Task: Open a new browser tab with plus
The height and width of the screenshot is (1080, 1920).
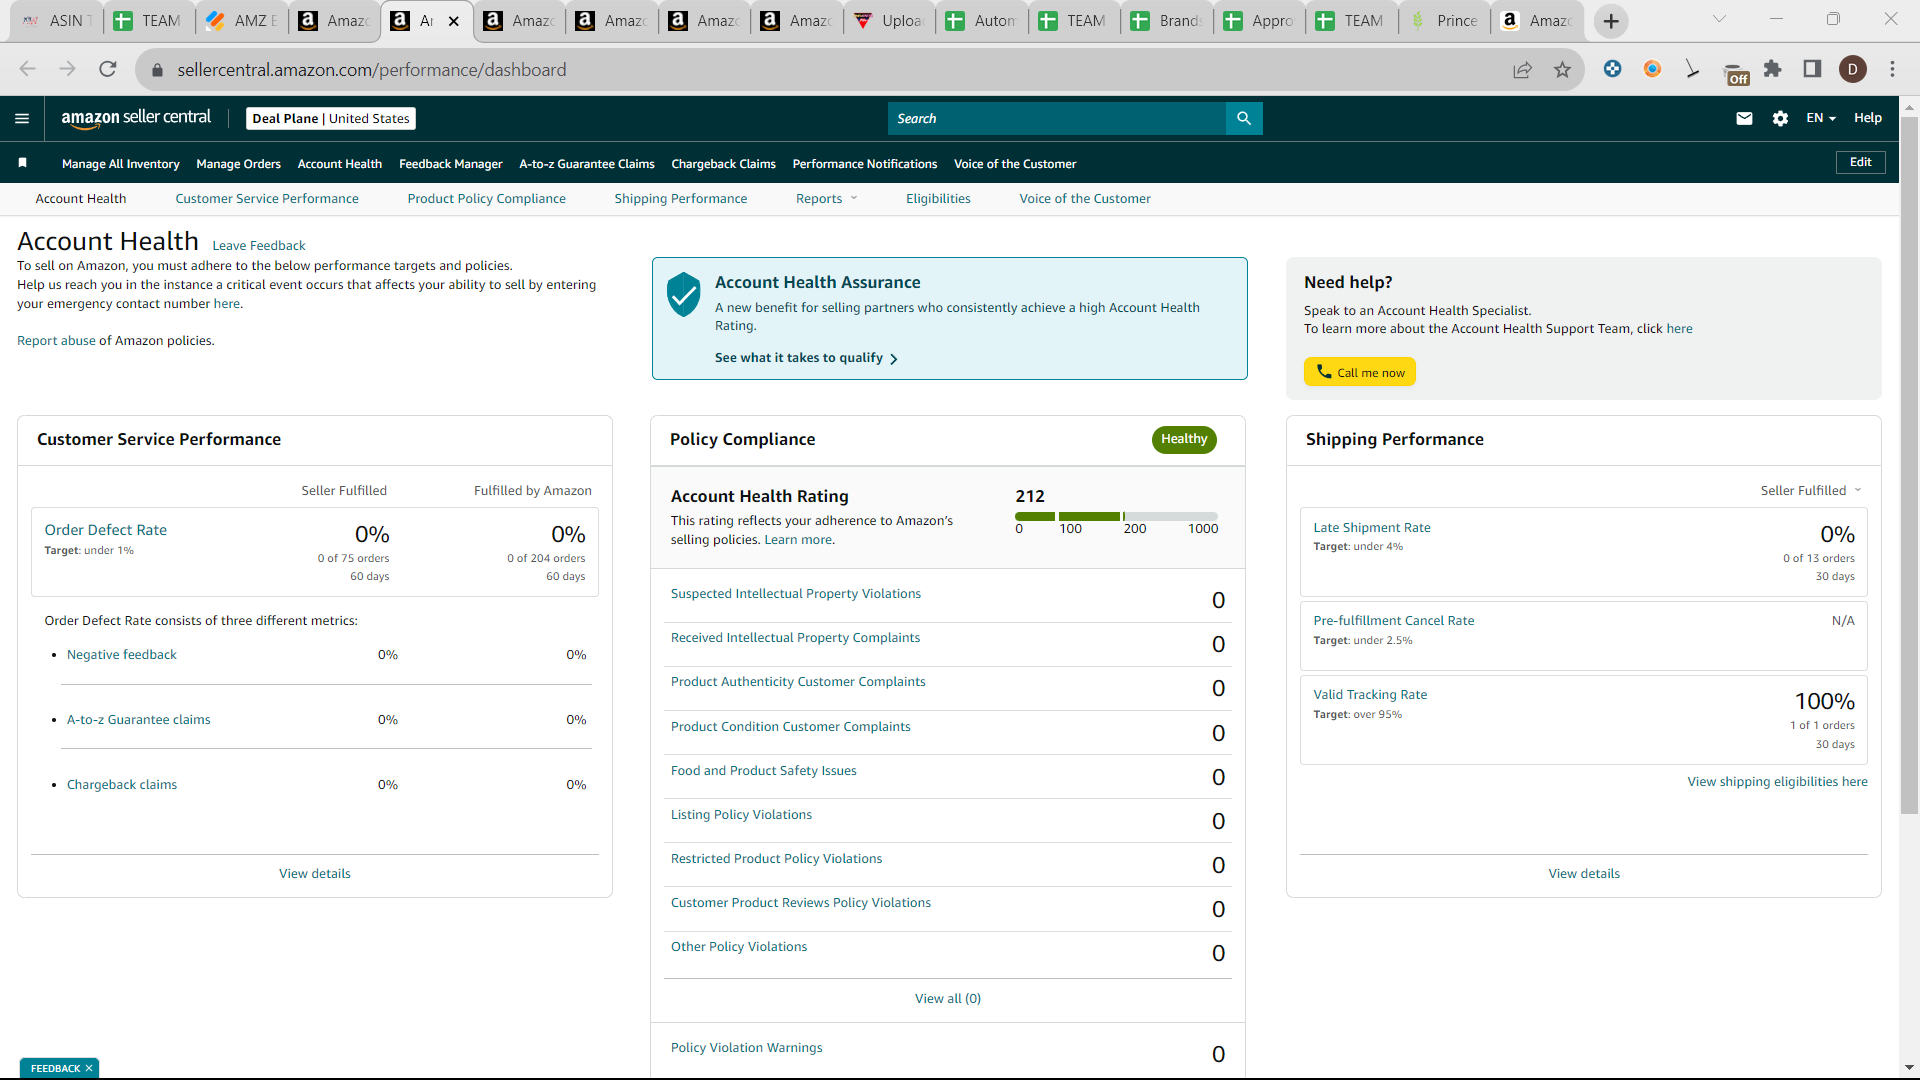Action: (1610, 21)
